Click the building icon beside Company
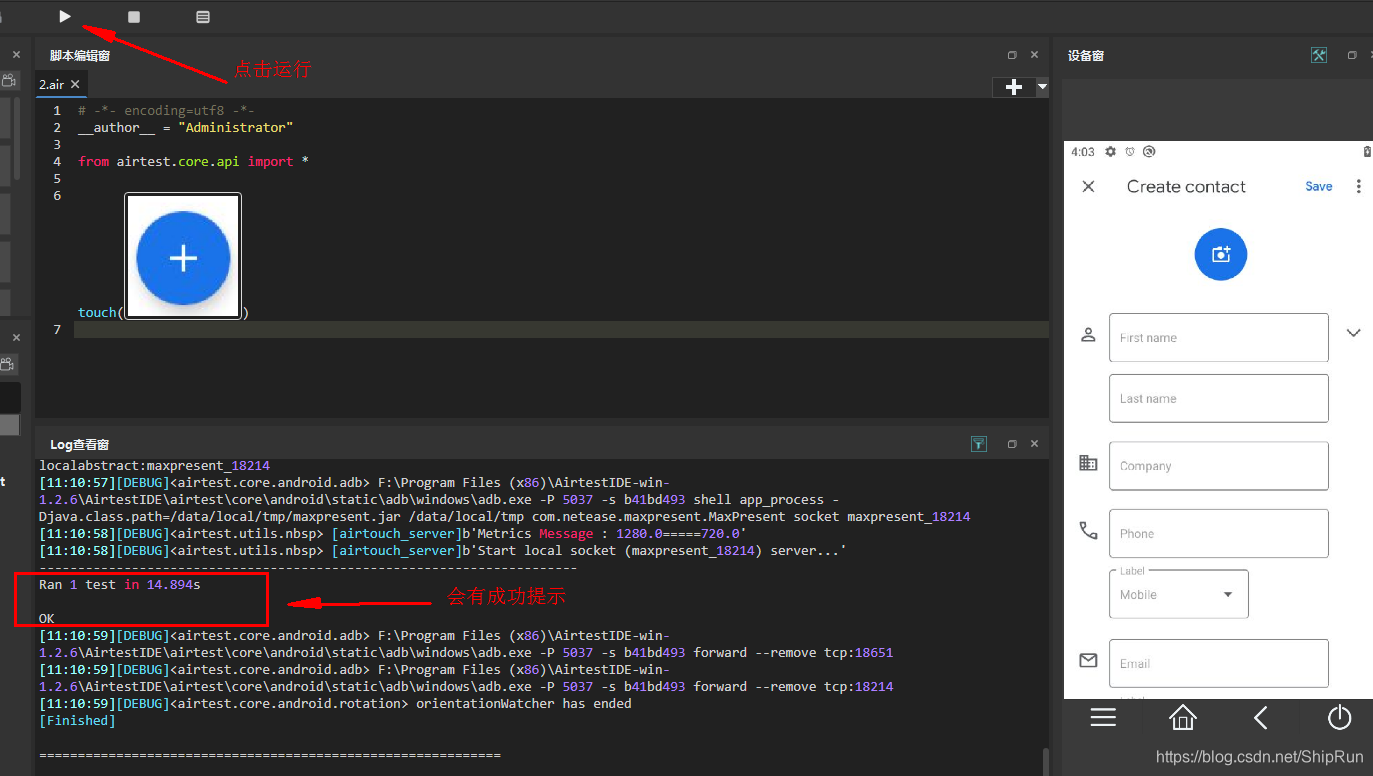The height and width of the screenshot is (776, 1373). (x=1089, y=463)
